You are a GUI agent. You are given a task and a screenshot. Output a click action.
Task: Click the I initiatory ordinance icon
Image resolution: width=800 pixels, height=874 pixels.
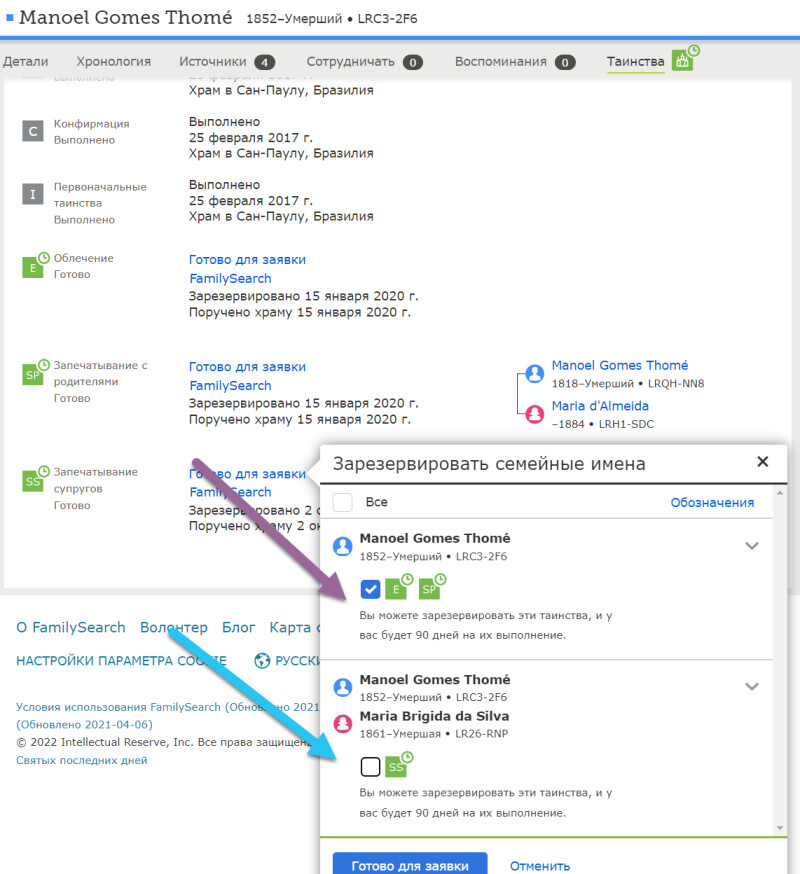pos(33,194)
